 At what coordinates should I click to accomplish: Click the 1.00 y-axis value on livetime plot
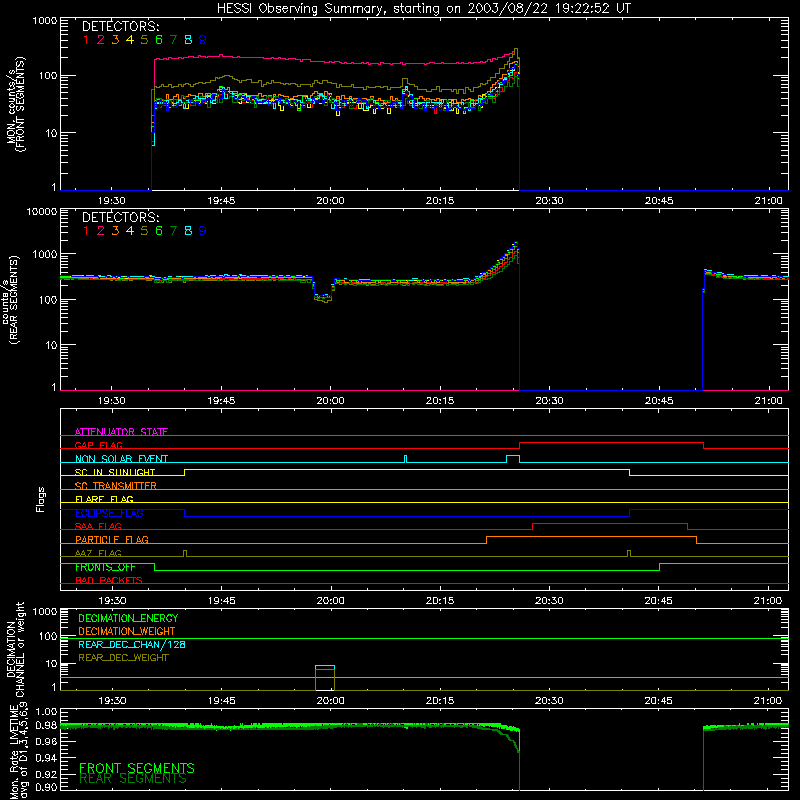coord(46,711)
